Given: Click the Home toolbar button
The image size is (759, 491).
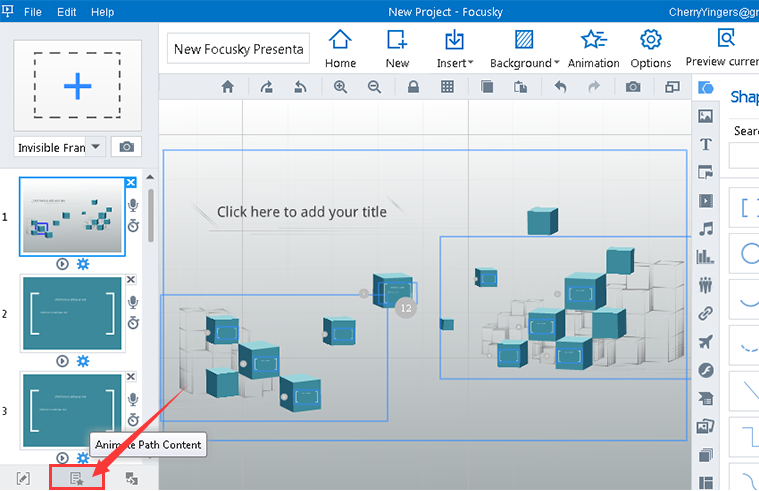Looking at the screenshot, I should click(x=340, y=49).
